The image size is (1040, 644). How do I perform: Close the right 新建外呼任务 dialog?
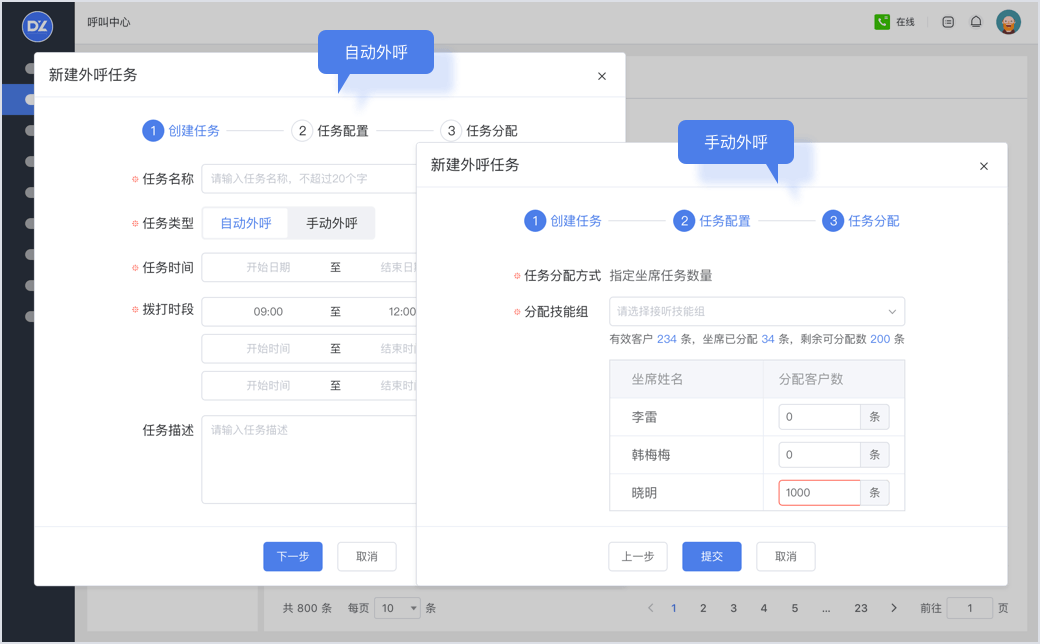(x=983, y=166)
